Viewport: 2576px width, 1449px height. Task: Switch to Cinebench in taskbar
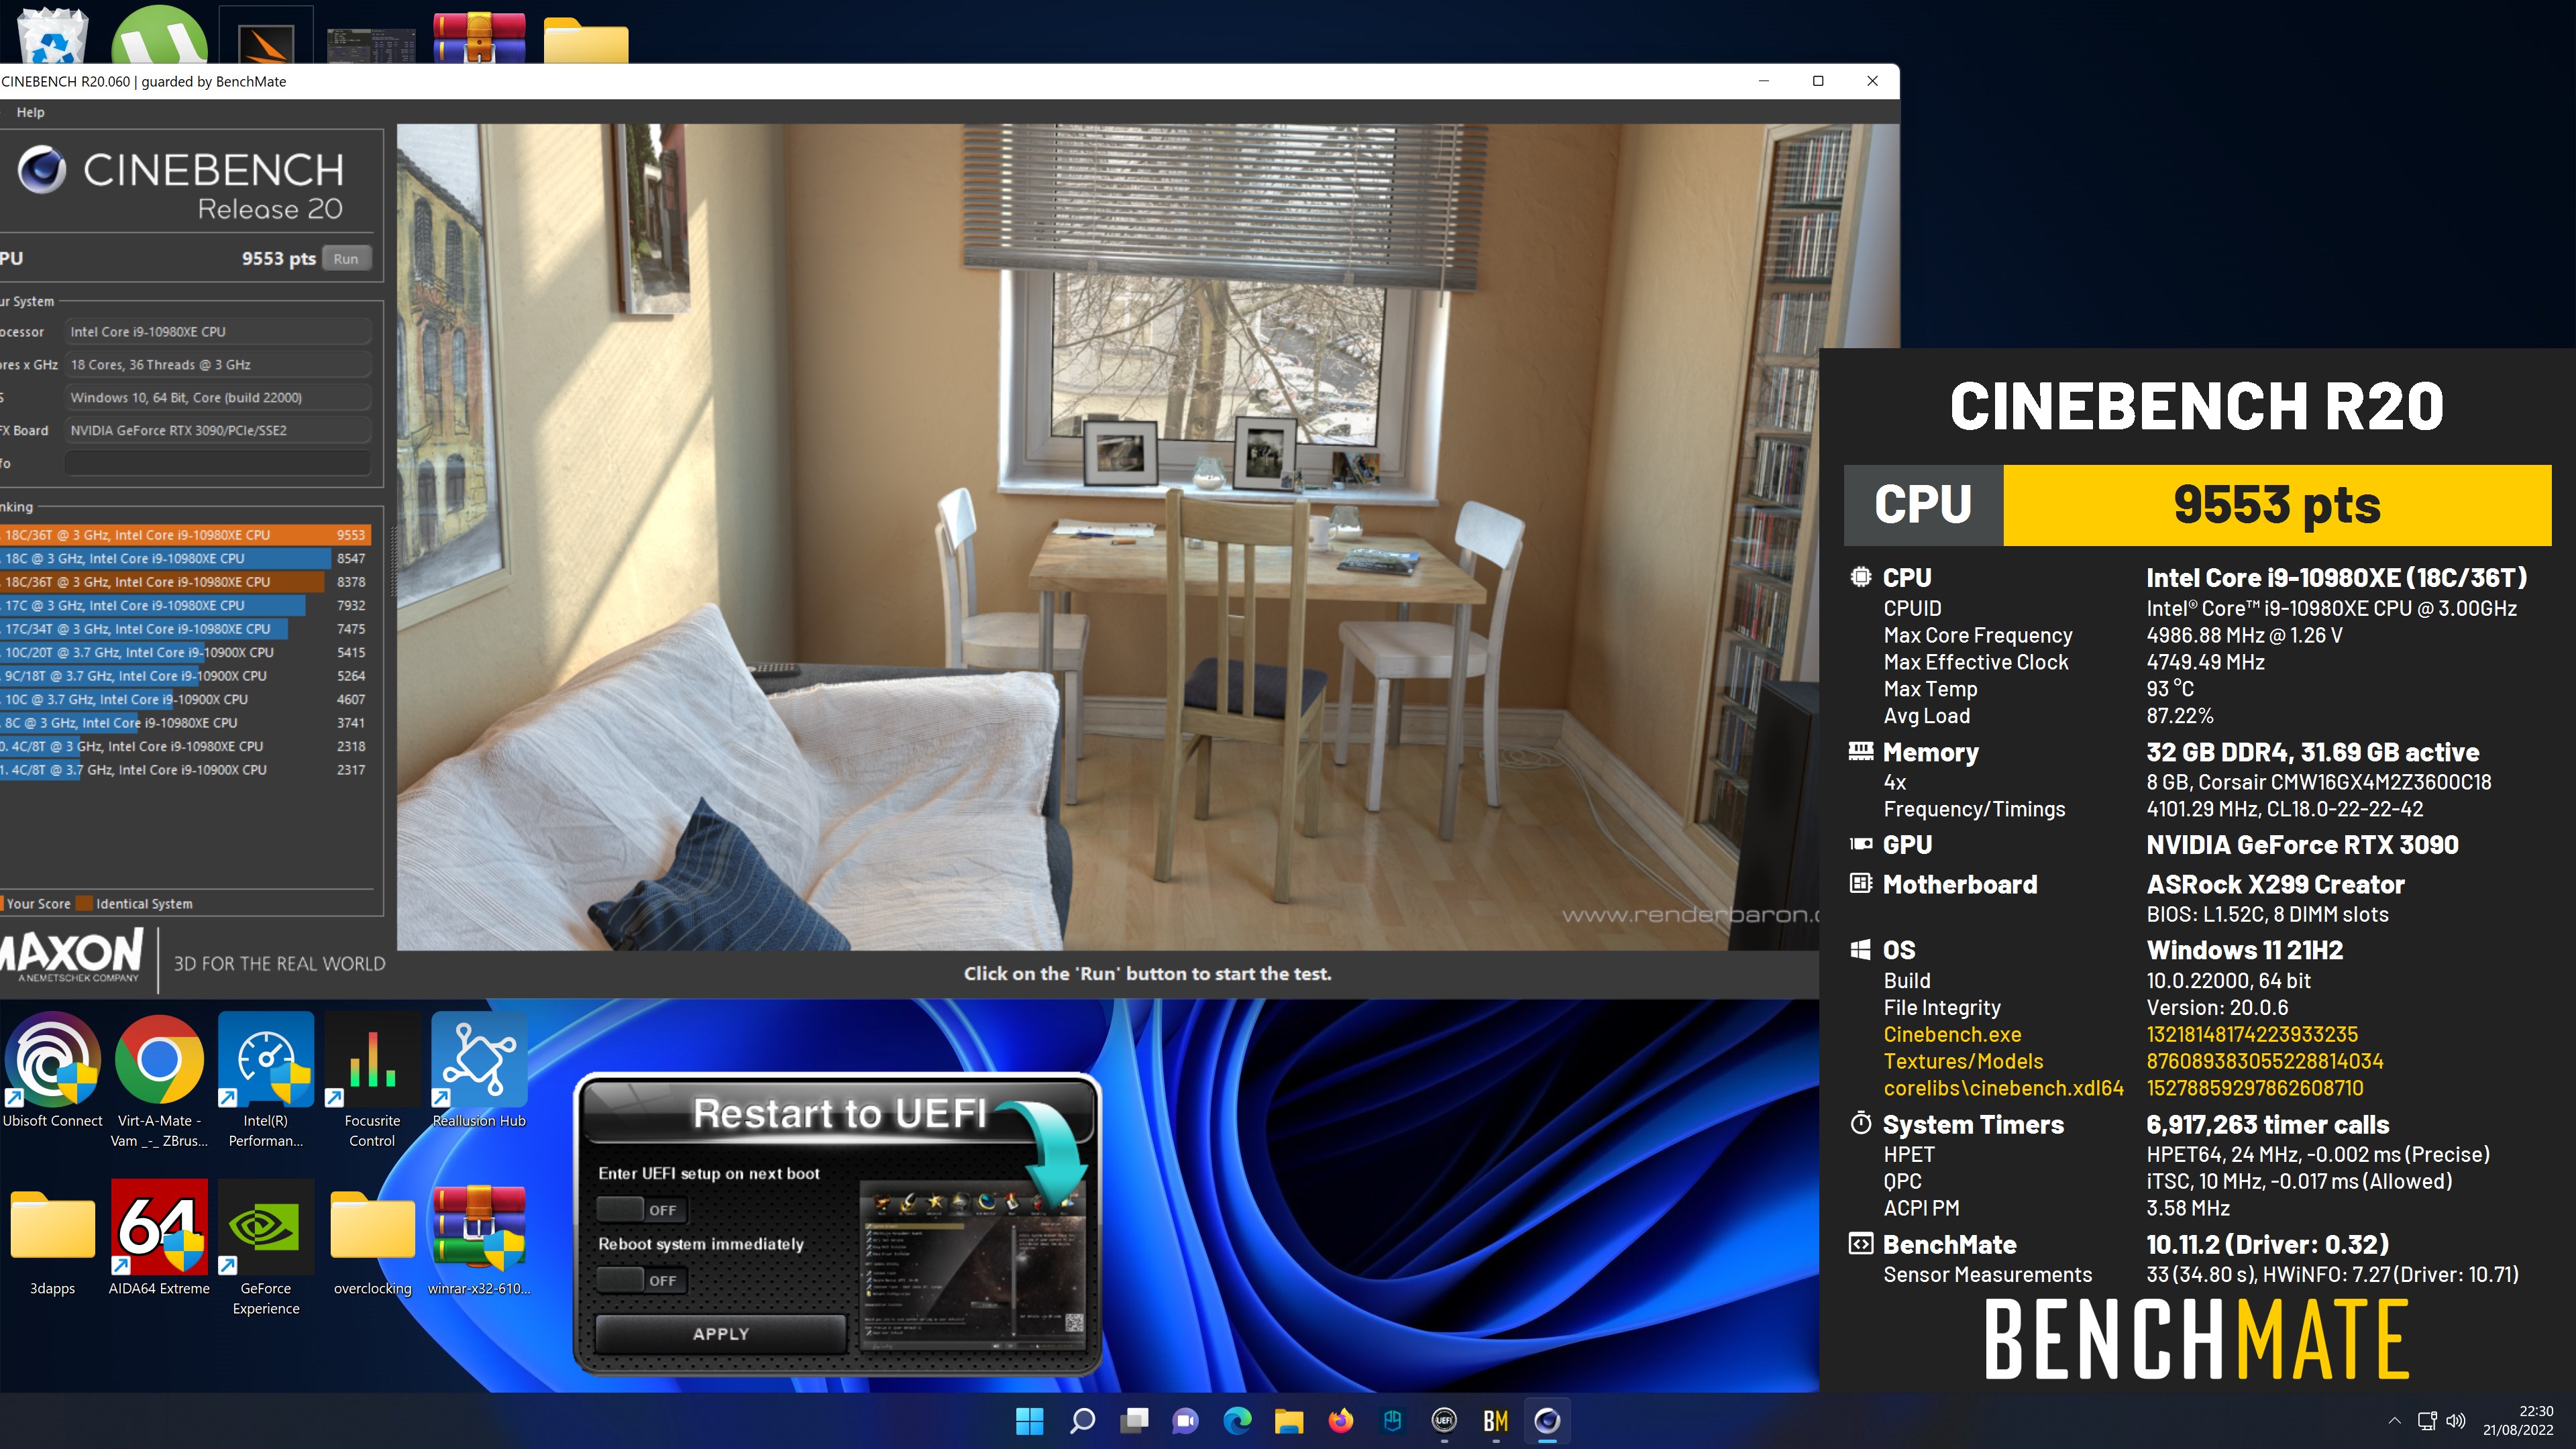point(1547,1420)
